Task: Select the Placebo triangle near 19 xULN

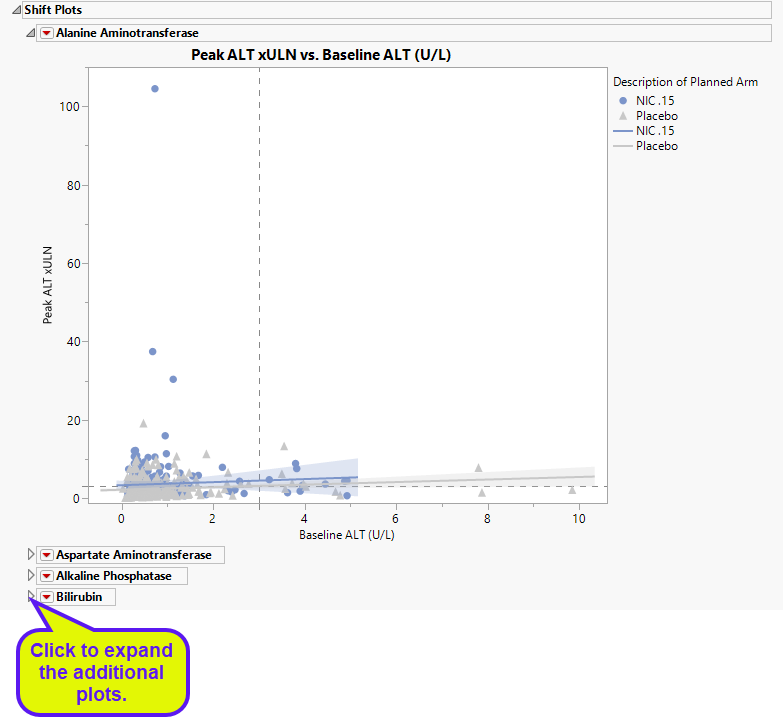Action: (143, 423)
